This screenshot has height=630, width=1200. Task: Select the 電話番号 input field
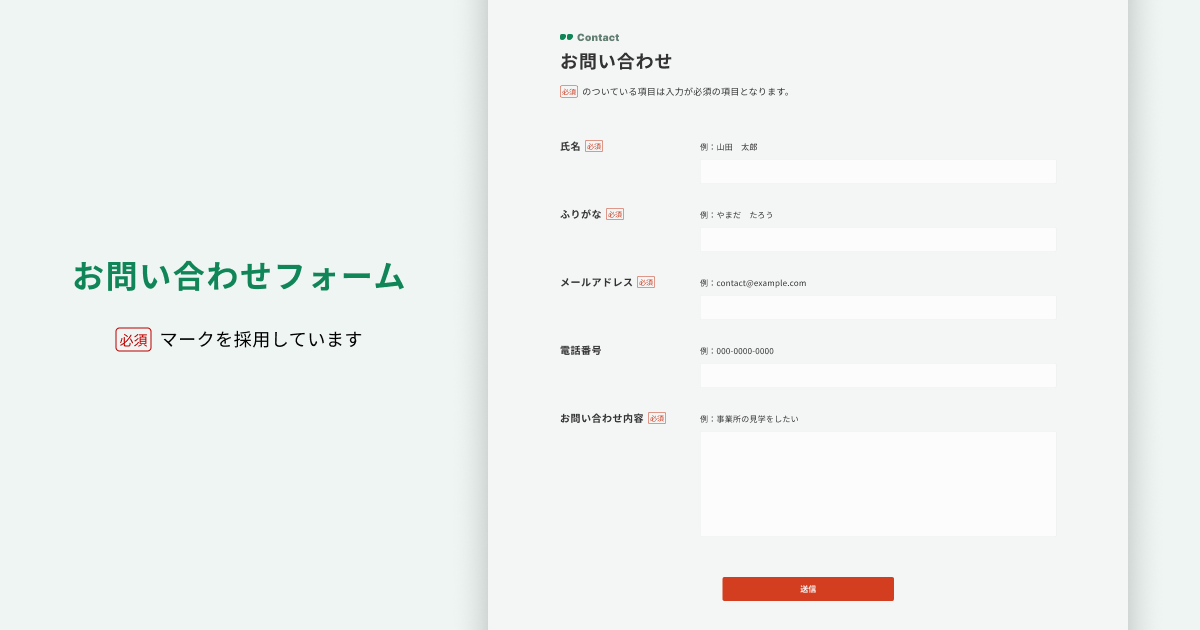[x=878, y=375]
